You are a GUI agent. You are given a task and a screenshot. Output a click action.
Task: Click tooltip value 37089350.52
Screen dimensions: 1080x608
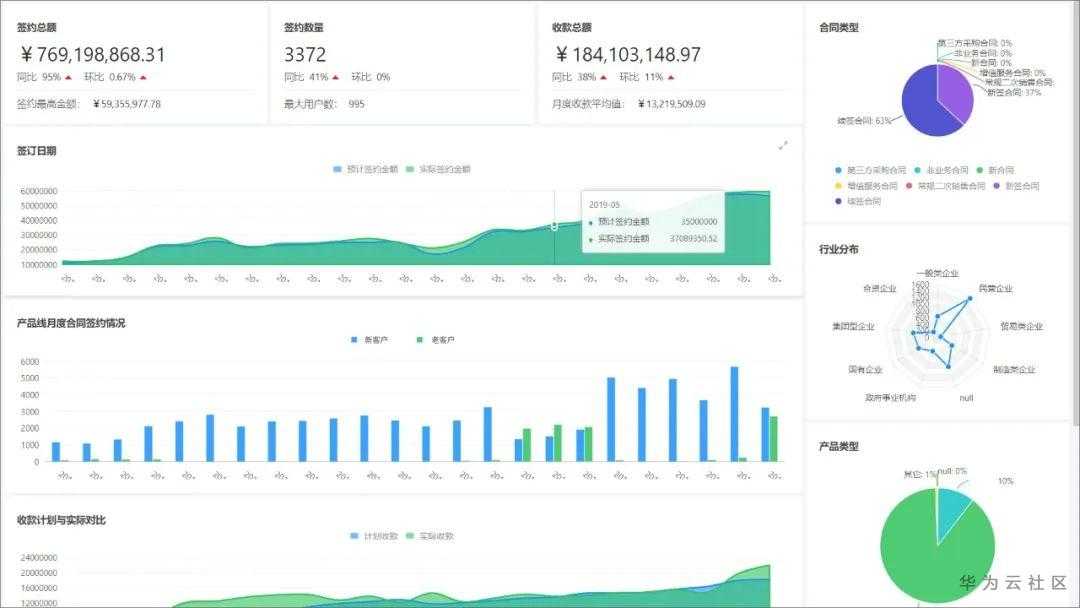pyautogui.click(x=694, y=239)
